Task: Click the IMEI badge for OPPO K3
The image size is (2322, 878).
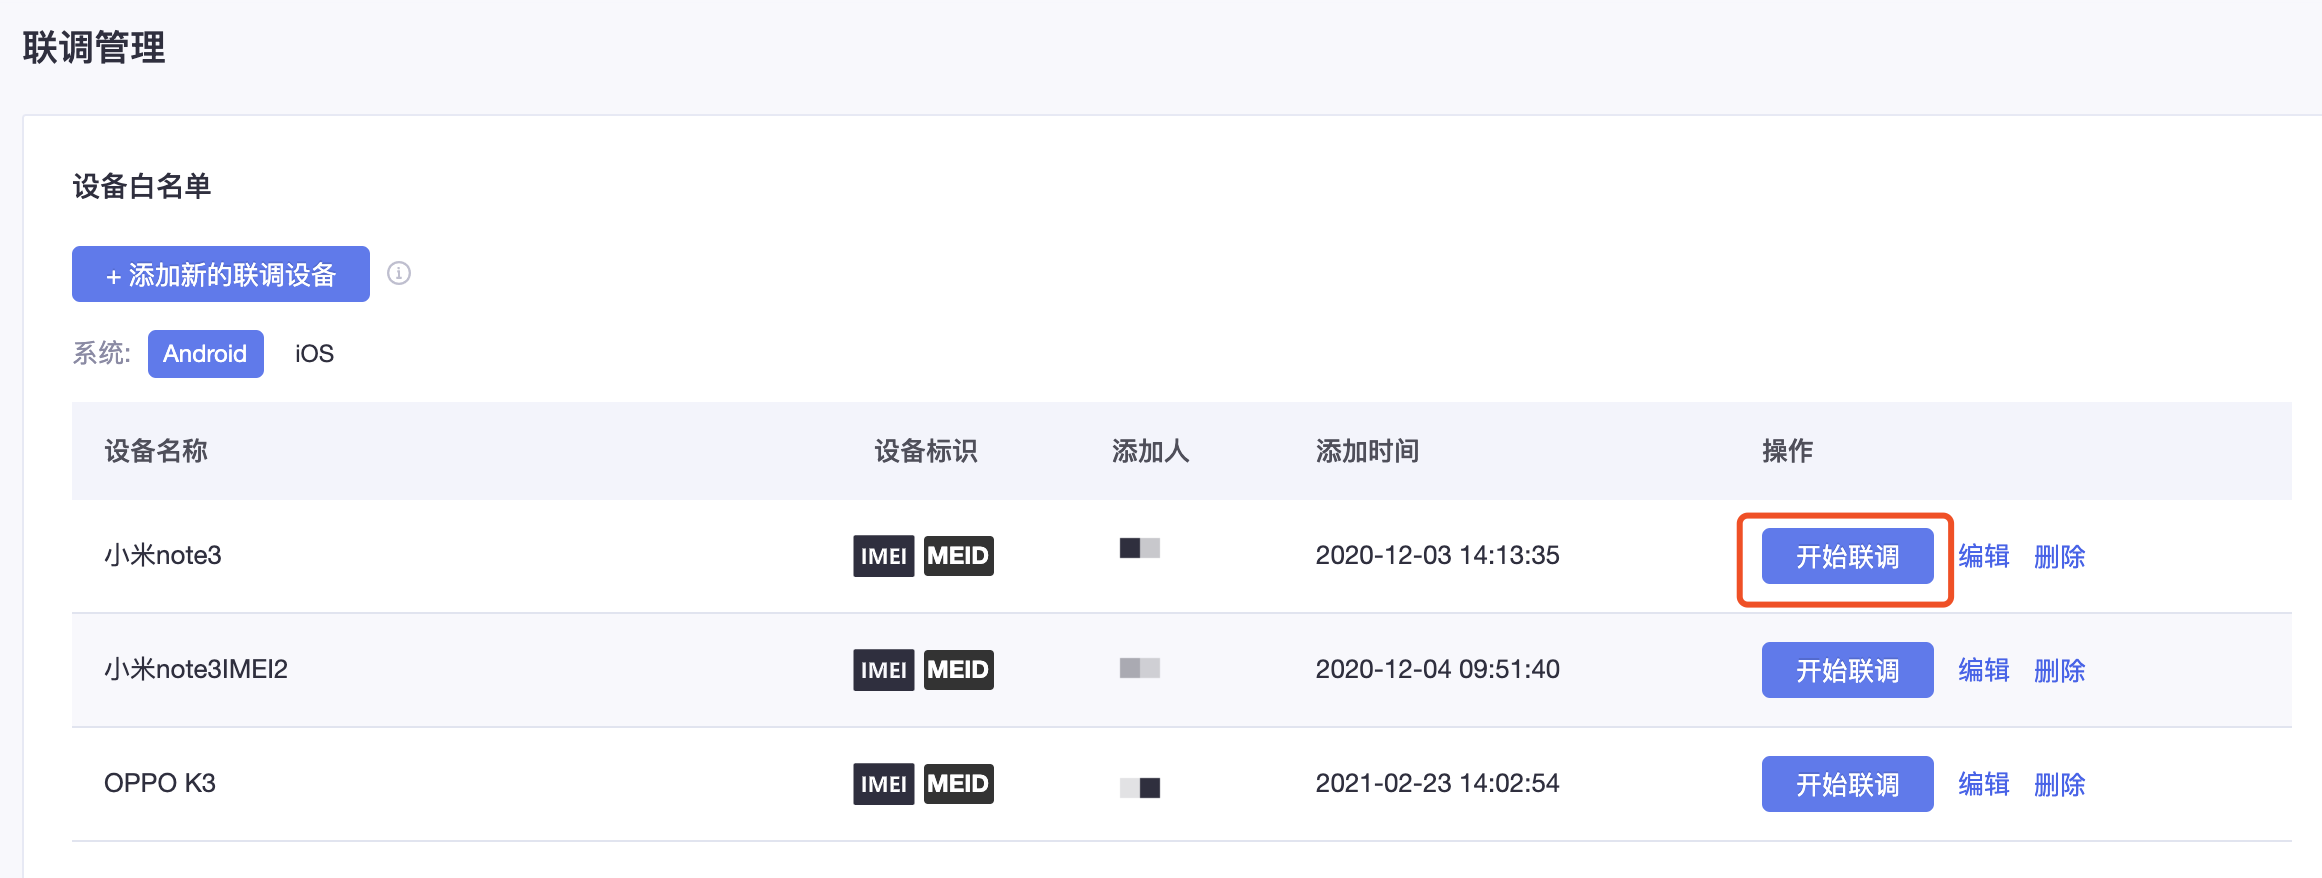Action: 883,784
